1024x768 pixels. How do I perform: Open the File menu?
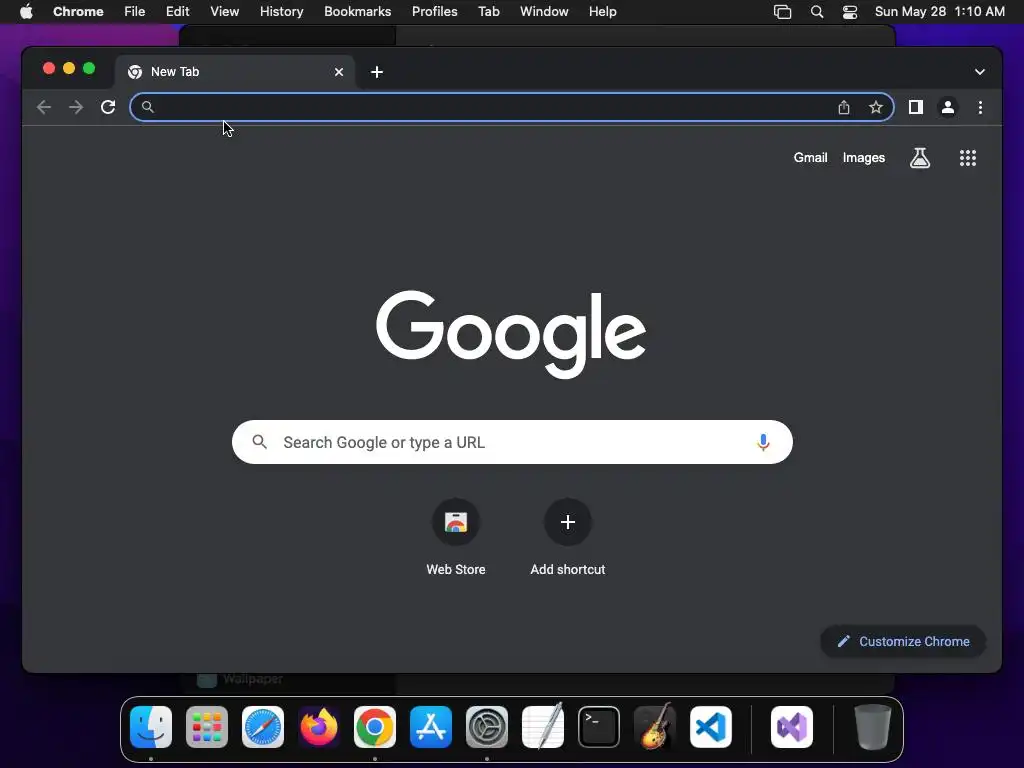tap(135, 12)
